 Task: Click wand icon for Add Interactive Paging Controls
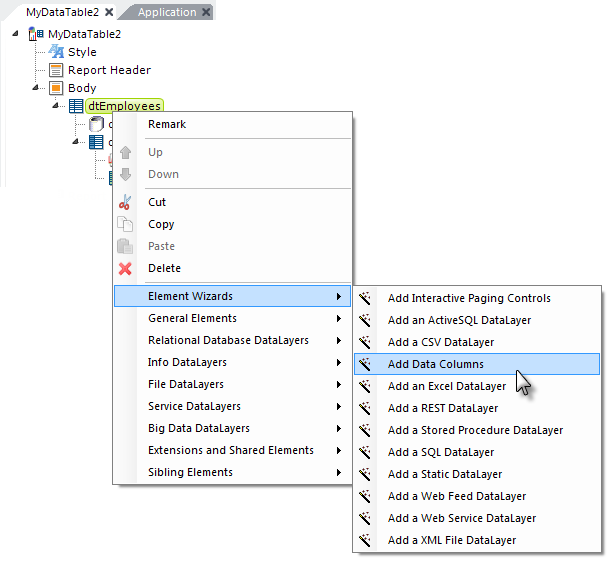(x=365, y=298)
